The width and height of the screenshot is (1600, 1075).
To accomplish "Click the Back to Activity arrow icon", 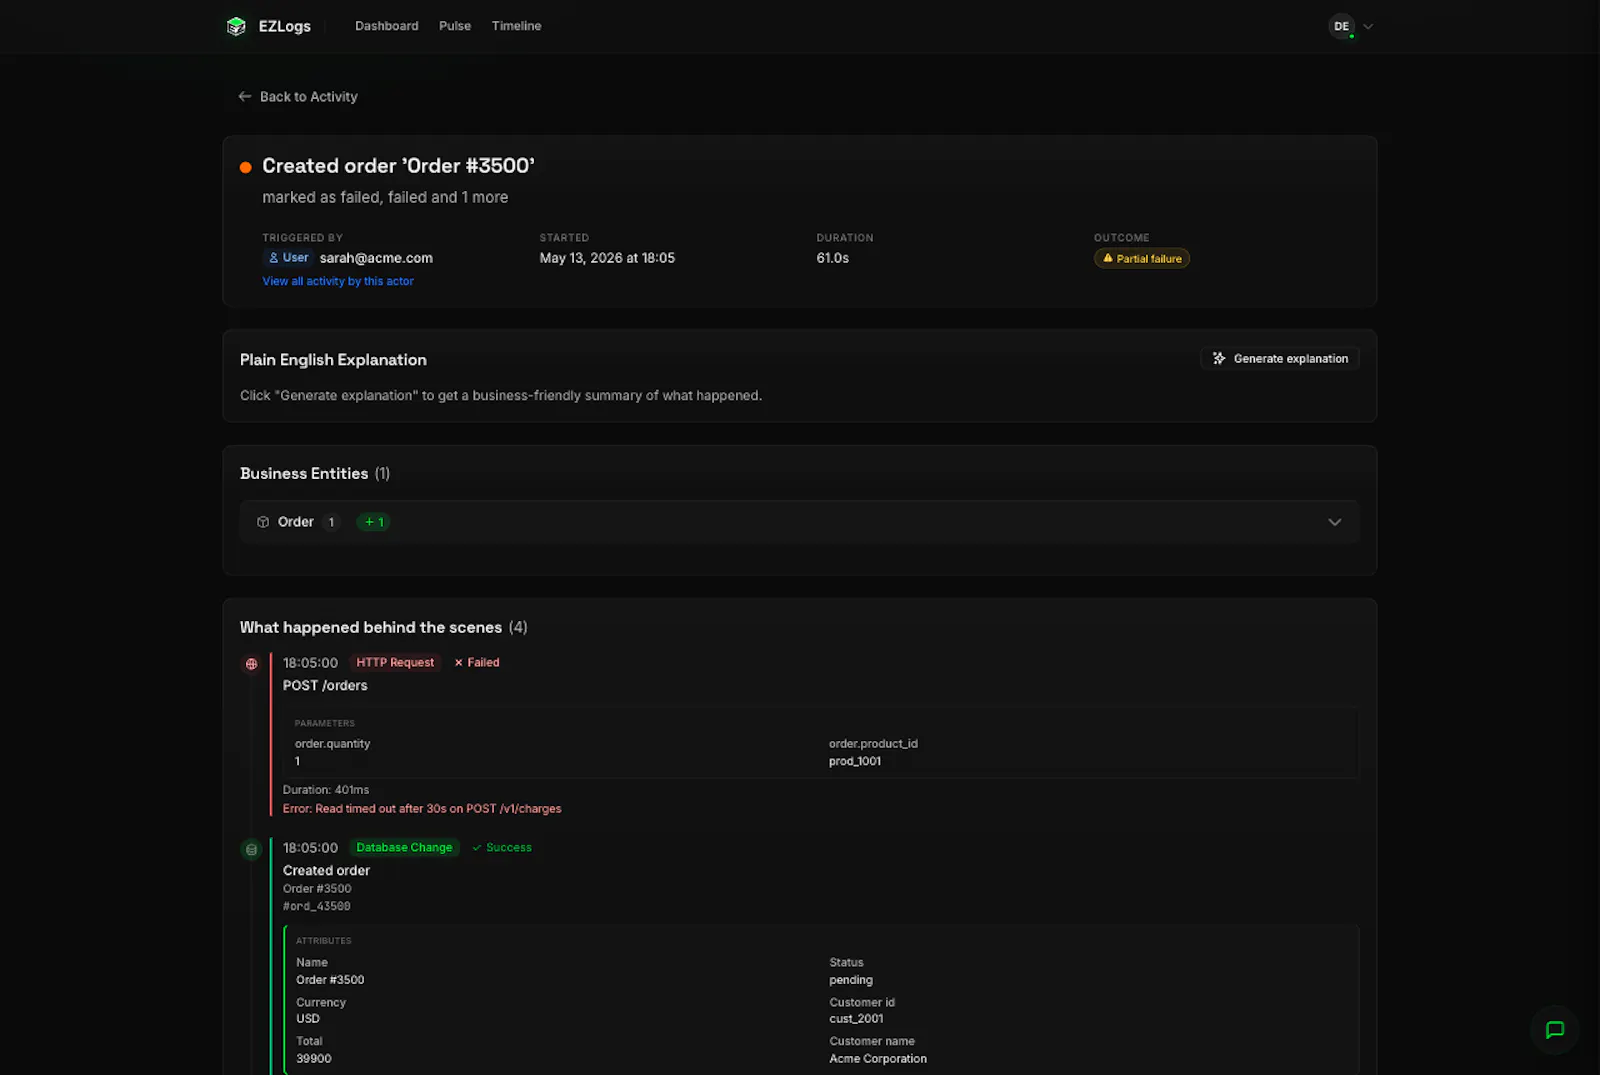I will click(245, 97).
